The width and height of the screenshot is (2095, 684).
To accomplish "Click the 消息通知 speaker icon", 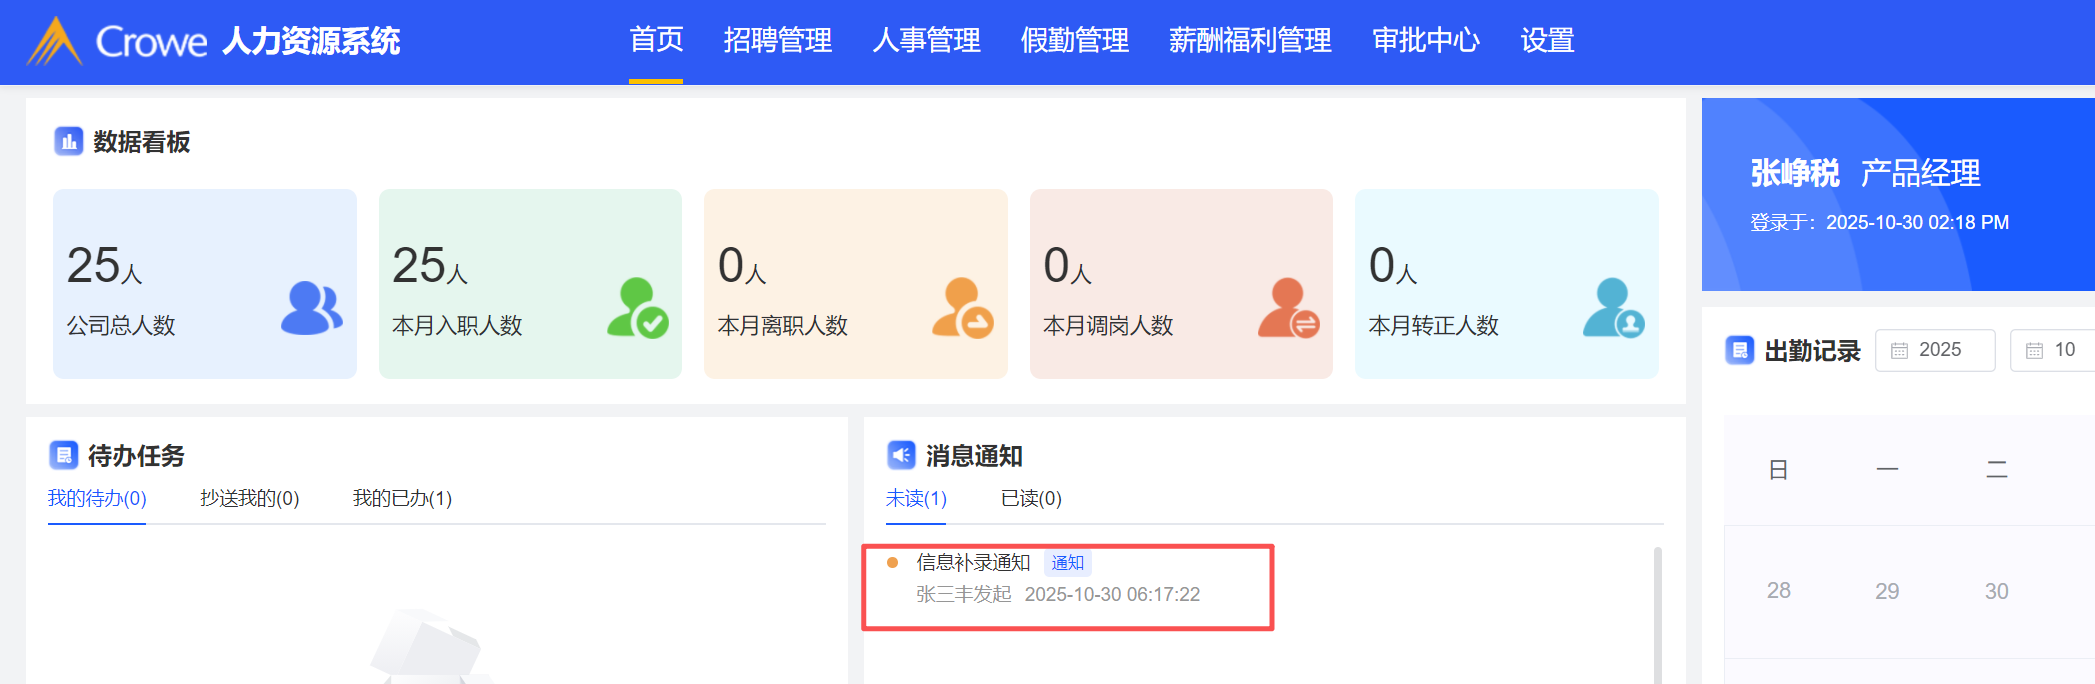I will pyautogui.click(x=901, y=456).
